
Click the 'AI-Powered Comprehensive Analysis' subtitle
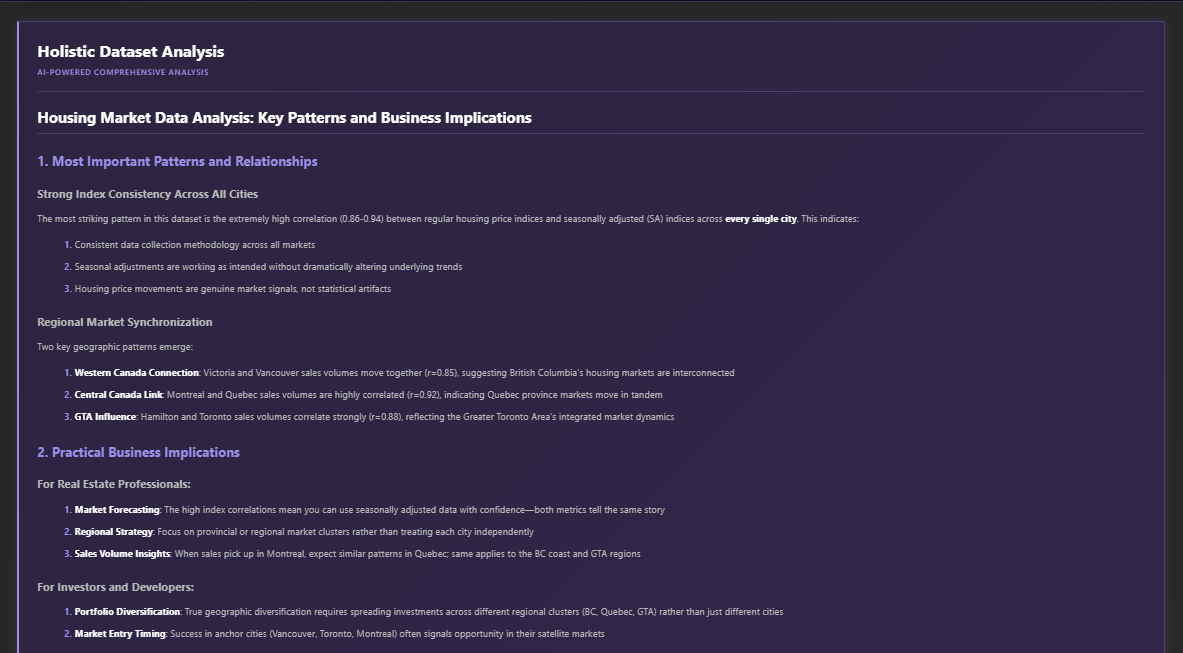(x=122, y=73)
